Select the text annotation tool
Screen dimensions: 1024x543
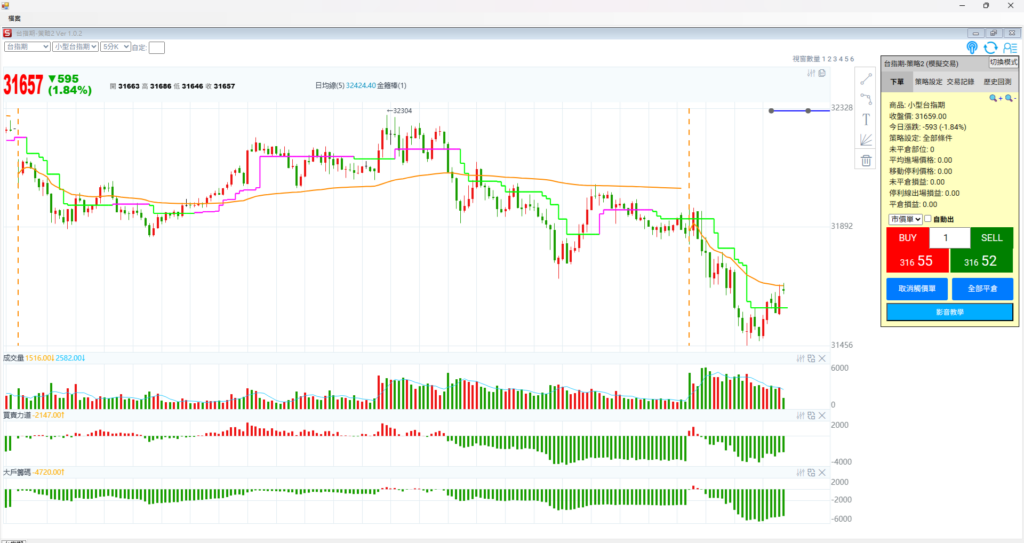(866, 119)
